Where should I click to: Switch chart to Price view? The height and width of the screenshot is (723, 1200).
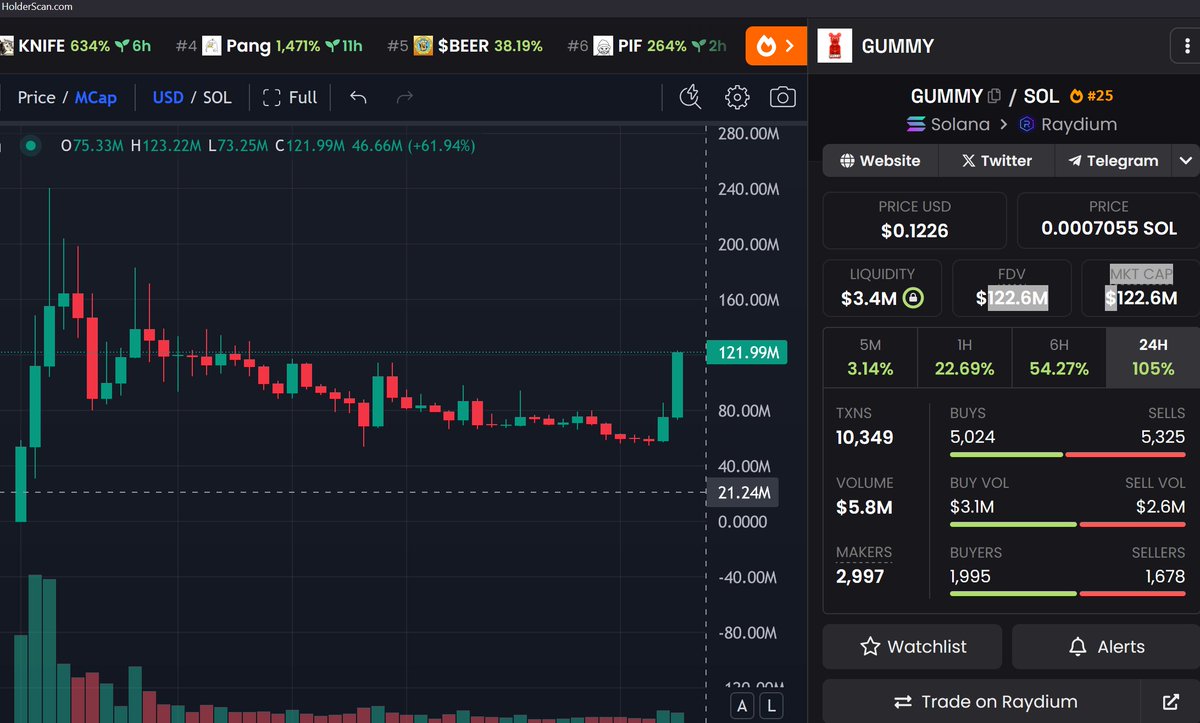36,97
